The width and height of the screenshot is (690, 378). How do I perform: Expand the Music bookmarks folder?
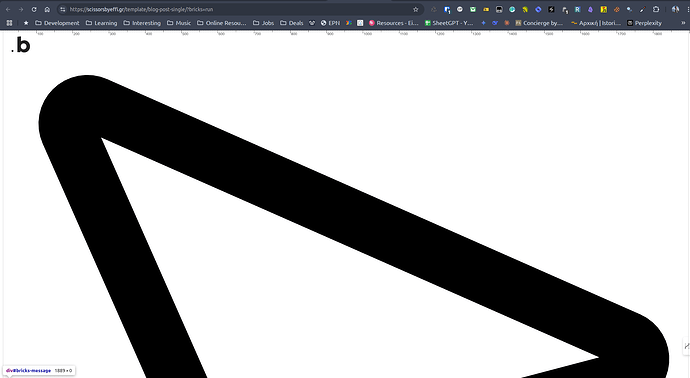tap(179, 23)
